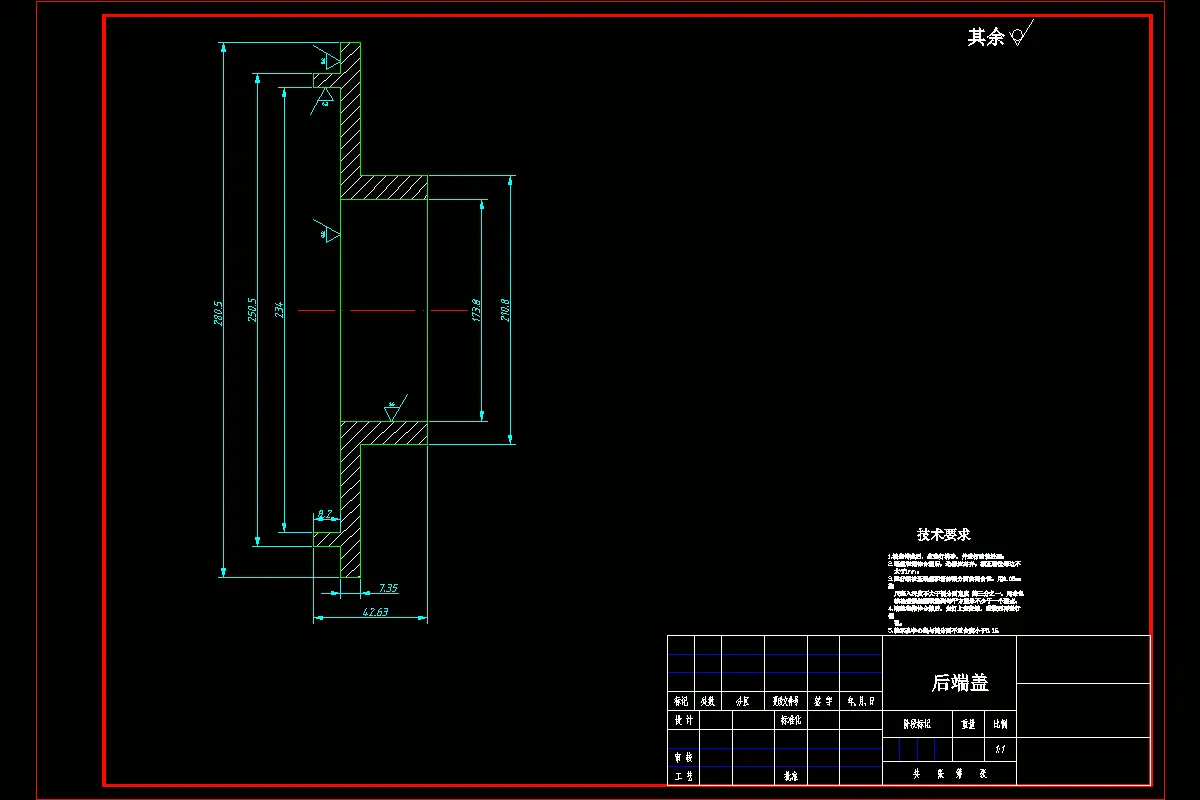Click the 标准化 cell
Image resolution: width=1200 pixels, height=800 pixels.
790,720
